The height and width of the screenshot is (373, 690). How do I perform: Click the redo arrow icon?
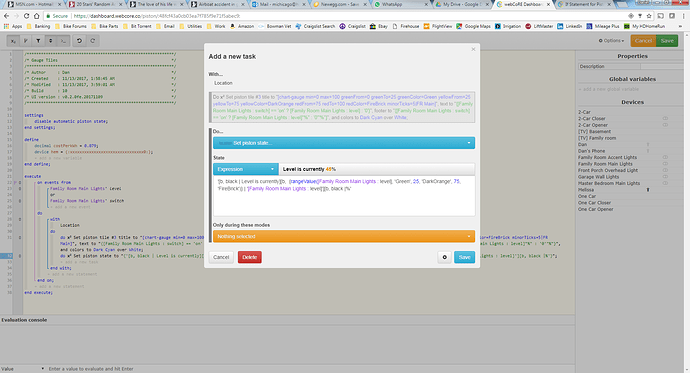click(92, 41)
